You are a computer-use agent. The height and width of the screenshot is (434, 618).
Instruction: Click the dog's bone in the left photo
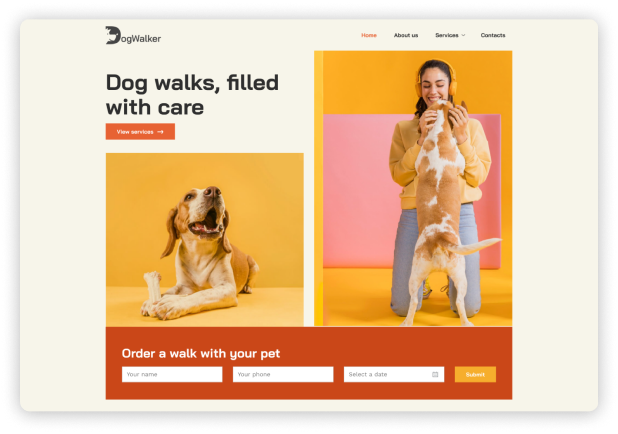click(153, 285)
